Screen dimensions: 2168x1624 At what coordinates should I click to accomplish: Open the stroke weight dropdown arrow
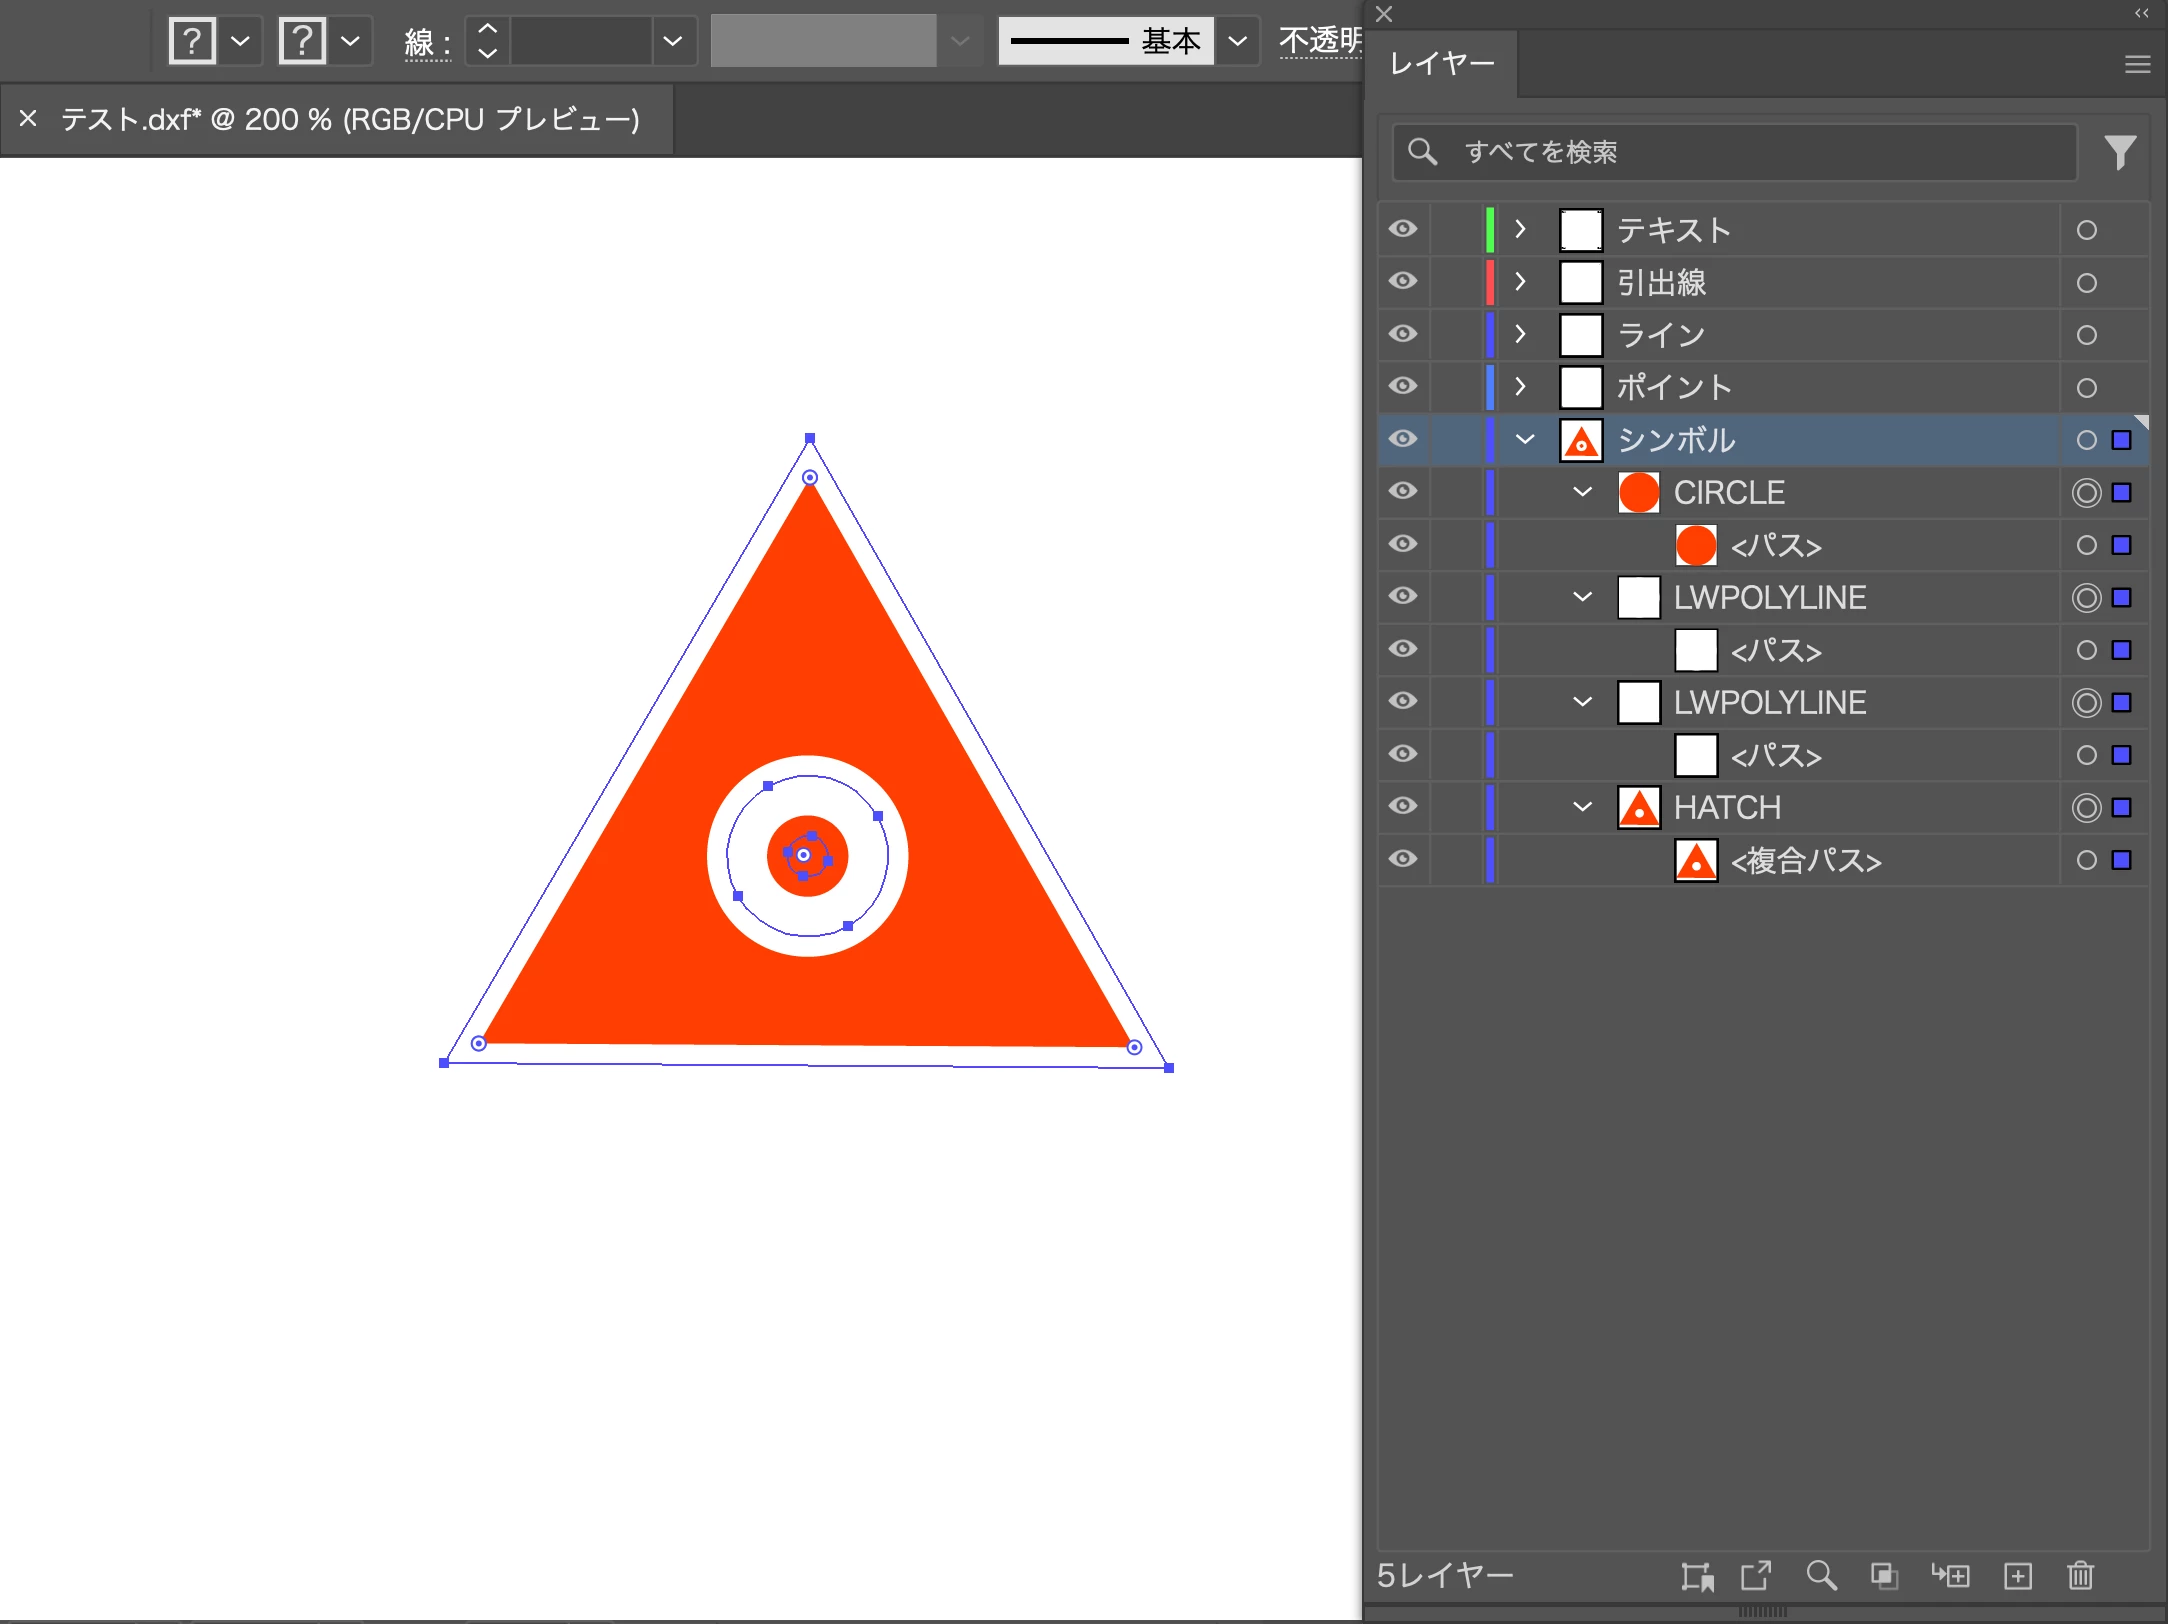pos(673,41)
